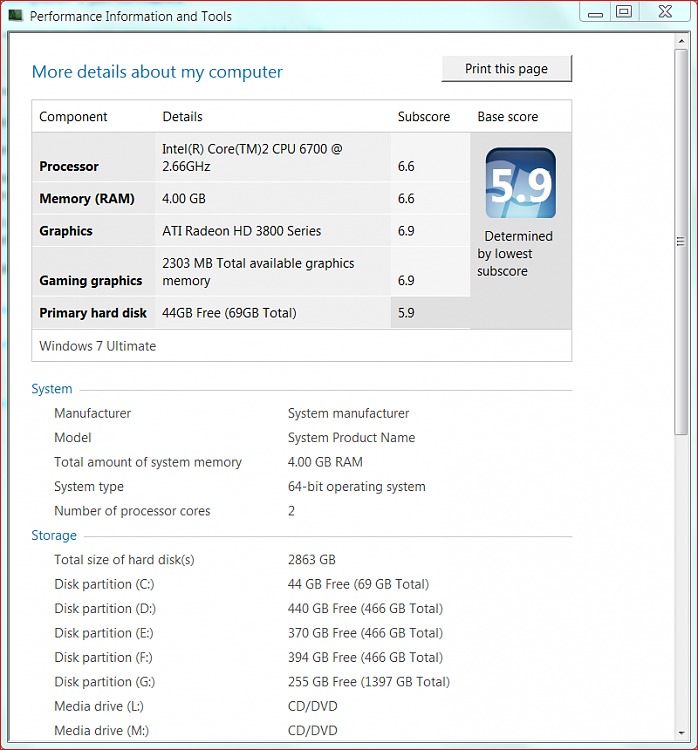Maximize the Performance Information window

tap(624, 12)
